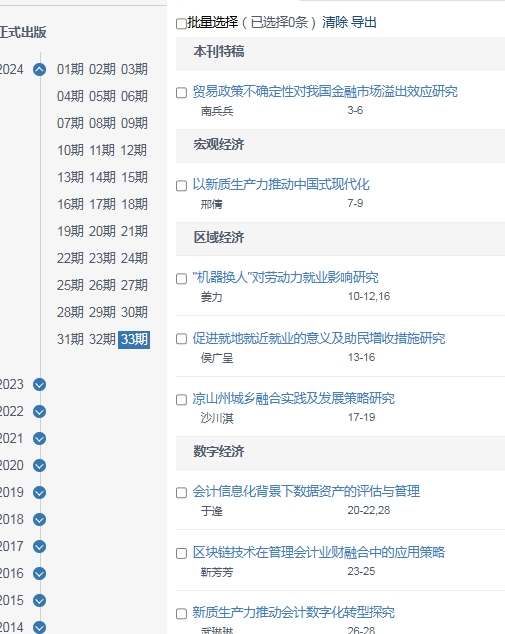Screen dimensions: 505x634
Task: Expand the 2015 year chevron
Action: [x=39, y=600]
